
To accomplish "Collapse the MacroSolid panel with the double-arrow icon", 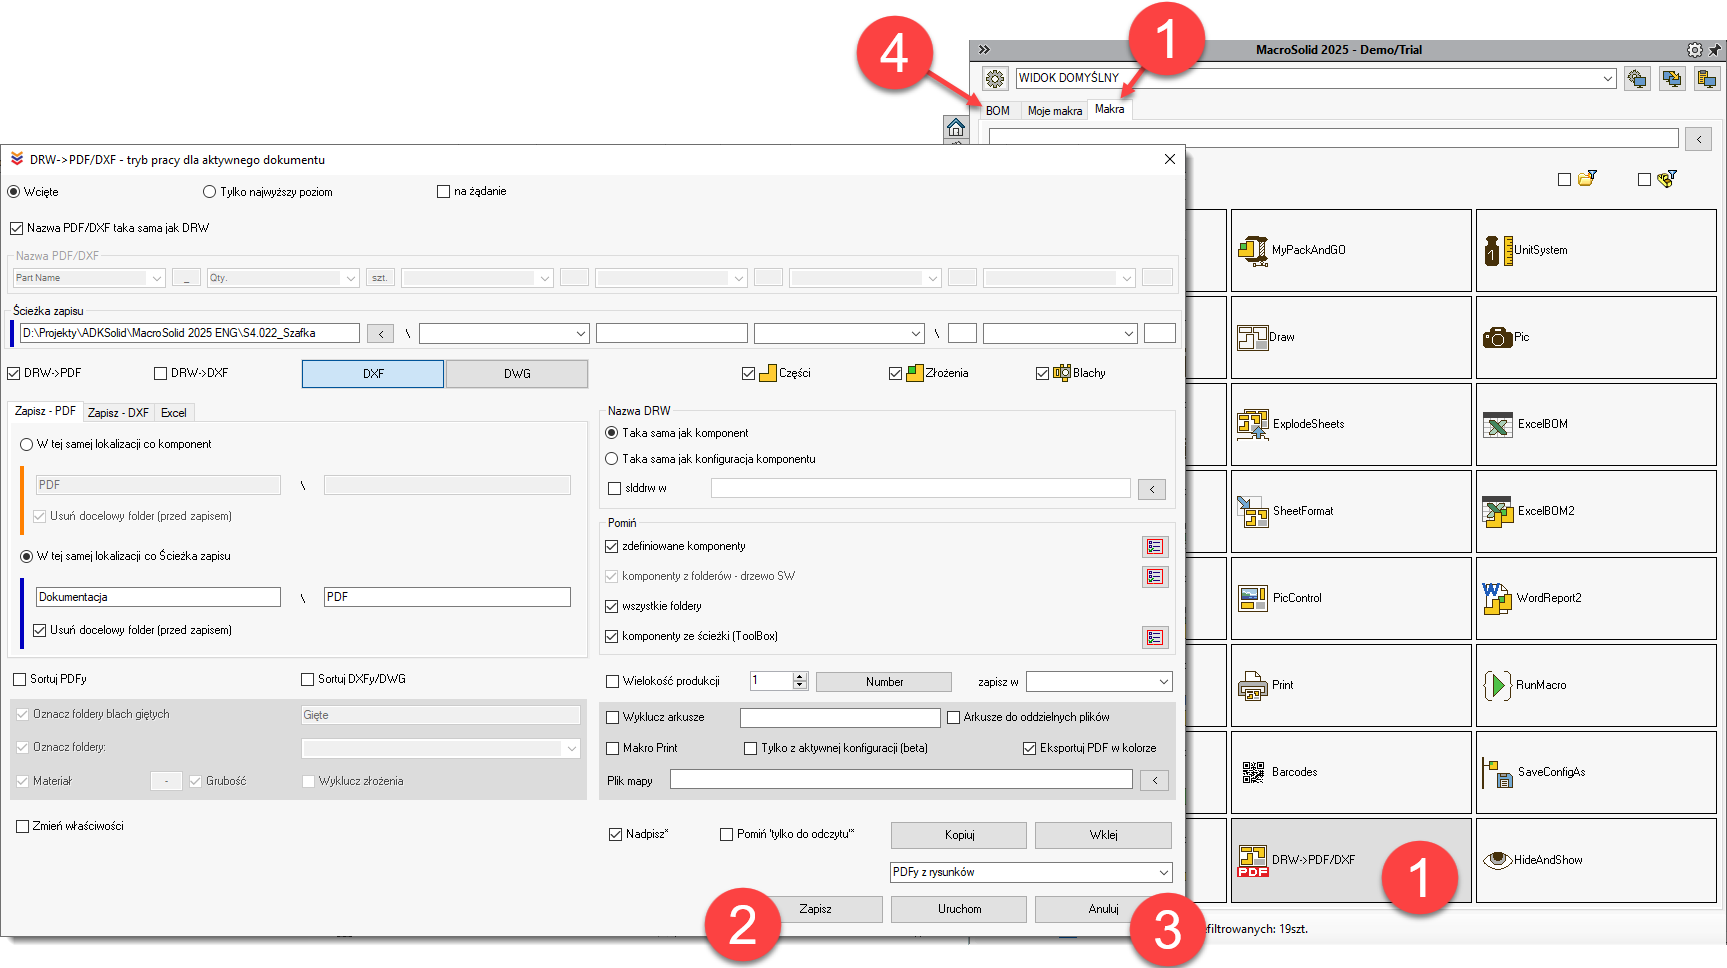I will (x=984, y=49).
